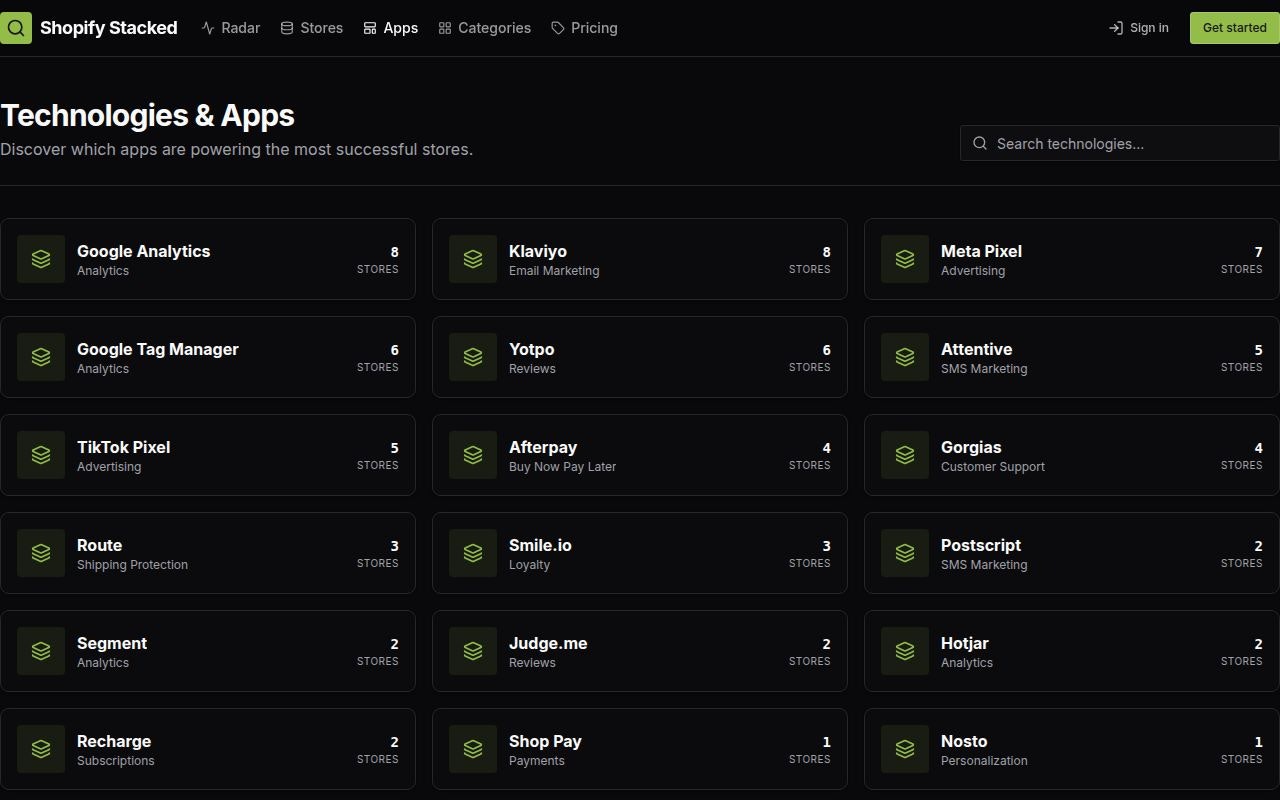Open the Recharge app name
The image size is (1280, 800).
coord(114,741)
